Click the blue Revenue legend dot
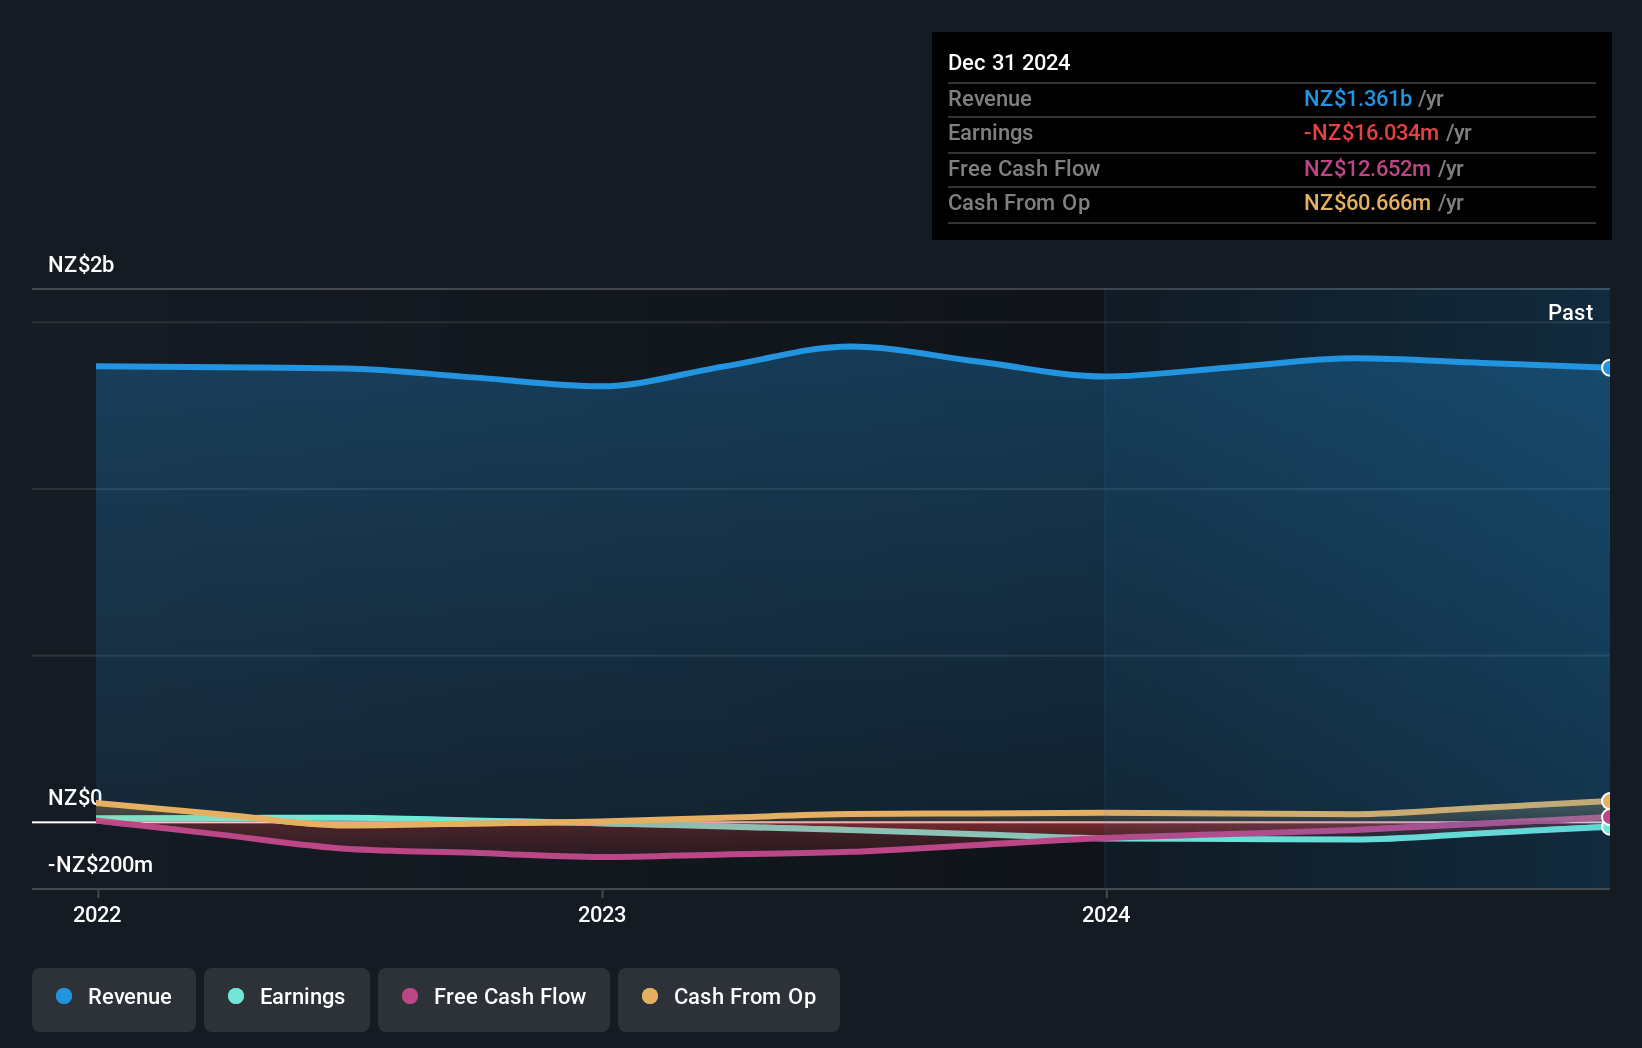The width and height of the screenshot is (1642, 1048). tap(64, 996)
